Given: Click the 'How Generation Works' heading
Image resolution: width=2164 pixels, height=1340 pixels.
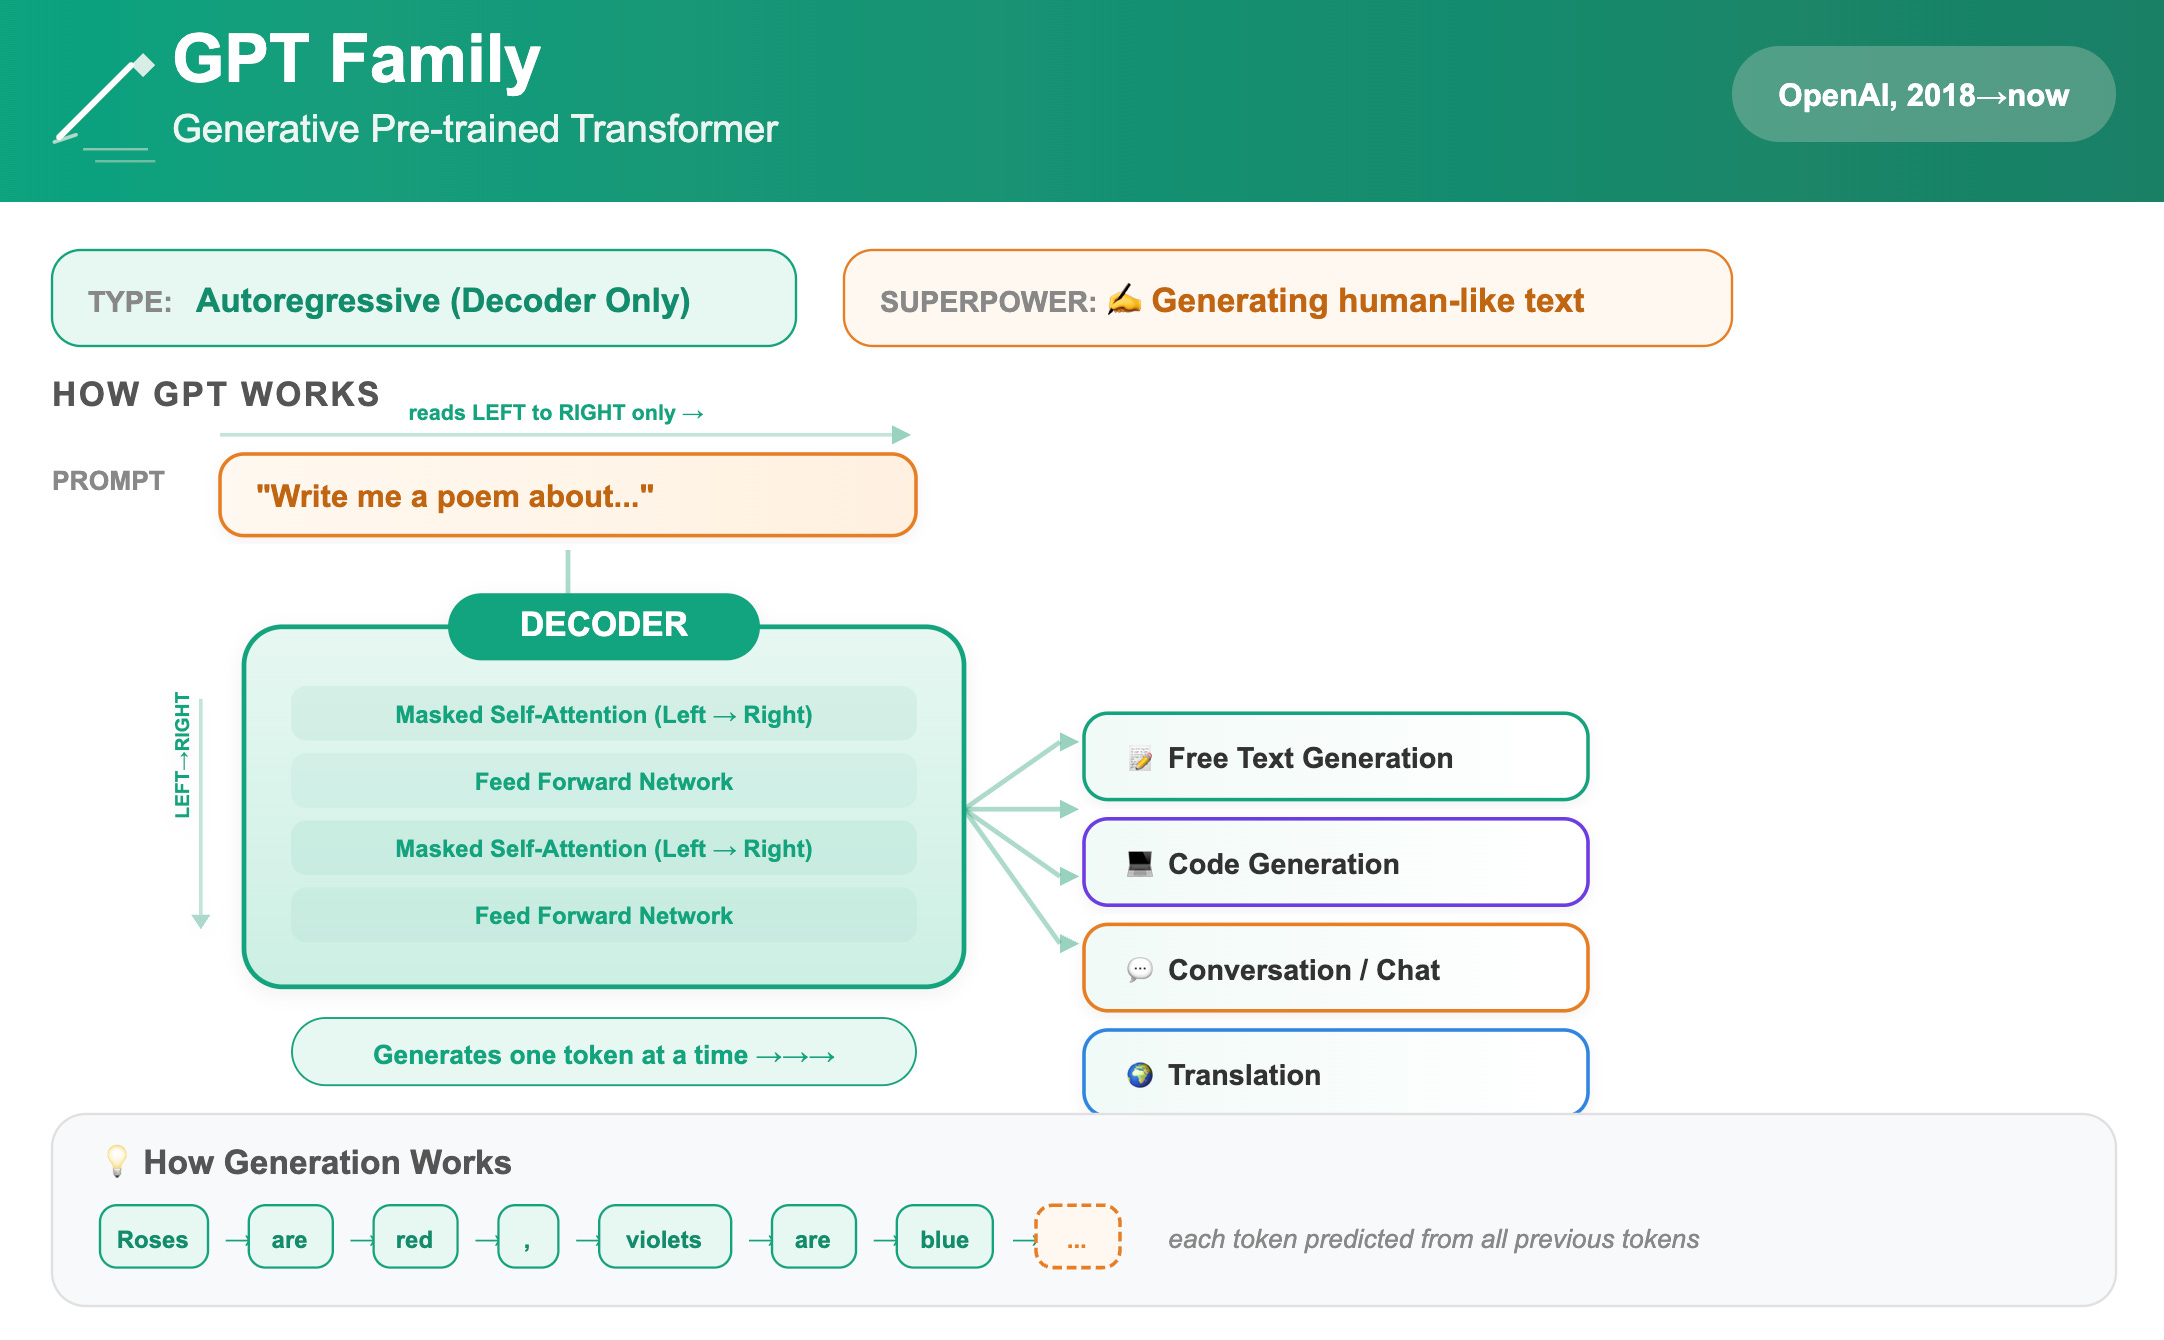Looking at the screenshot, I should [x=327, y=1162].
